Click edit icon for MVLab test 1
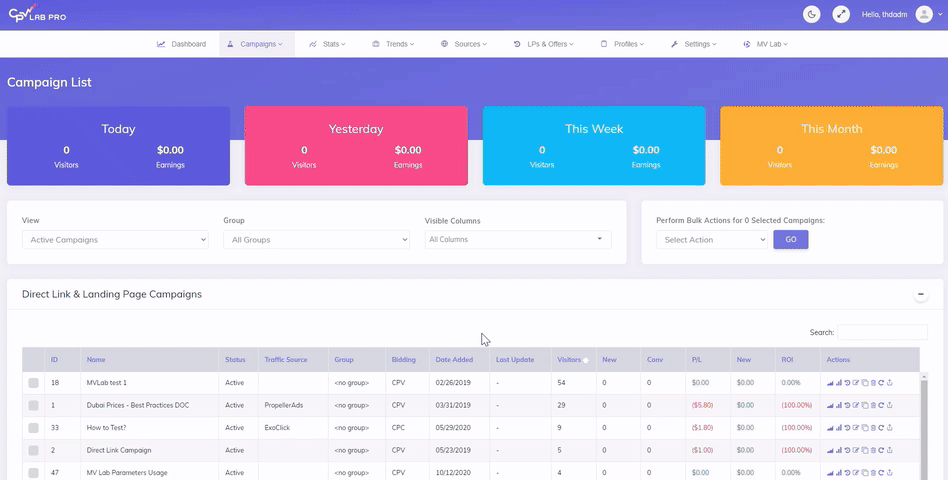 point(856,383)
